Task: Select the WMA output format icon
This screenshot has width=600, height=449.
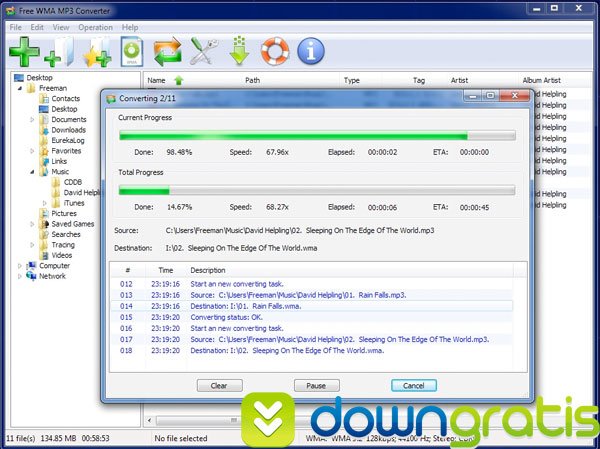Action: click(131, 52)
